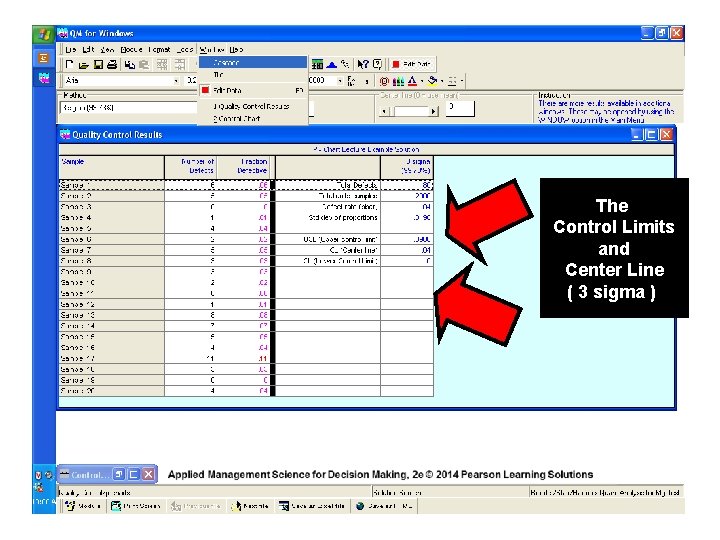
Task: Select 1 Quality Control Results entry
Action: [253, 107]
